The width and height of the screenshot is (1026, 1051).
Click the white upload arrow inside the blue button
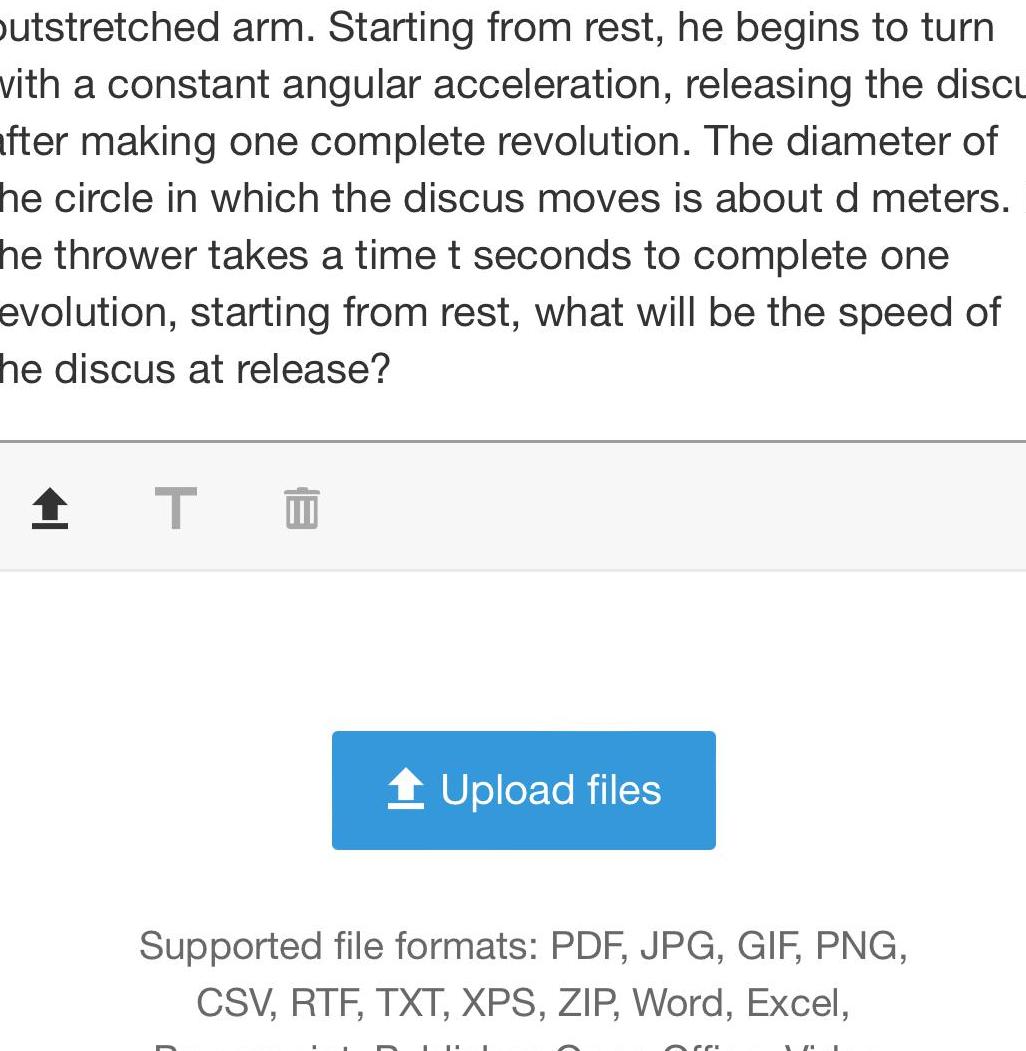click(404, 789)
